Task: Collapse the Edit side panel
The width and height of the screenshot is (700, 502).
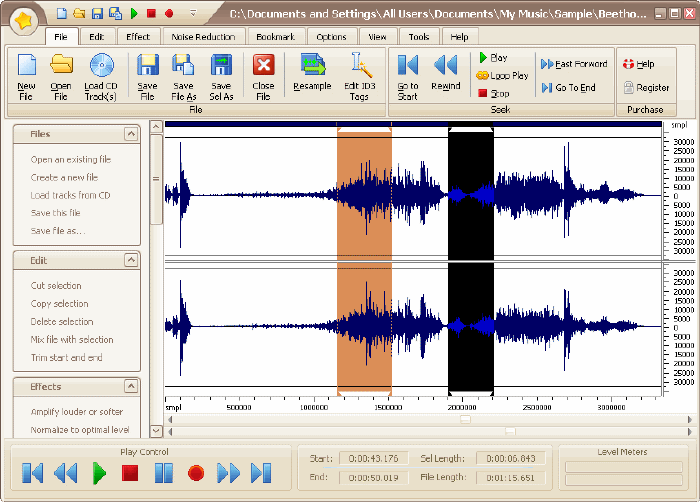Action: (131, 260)
